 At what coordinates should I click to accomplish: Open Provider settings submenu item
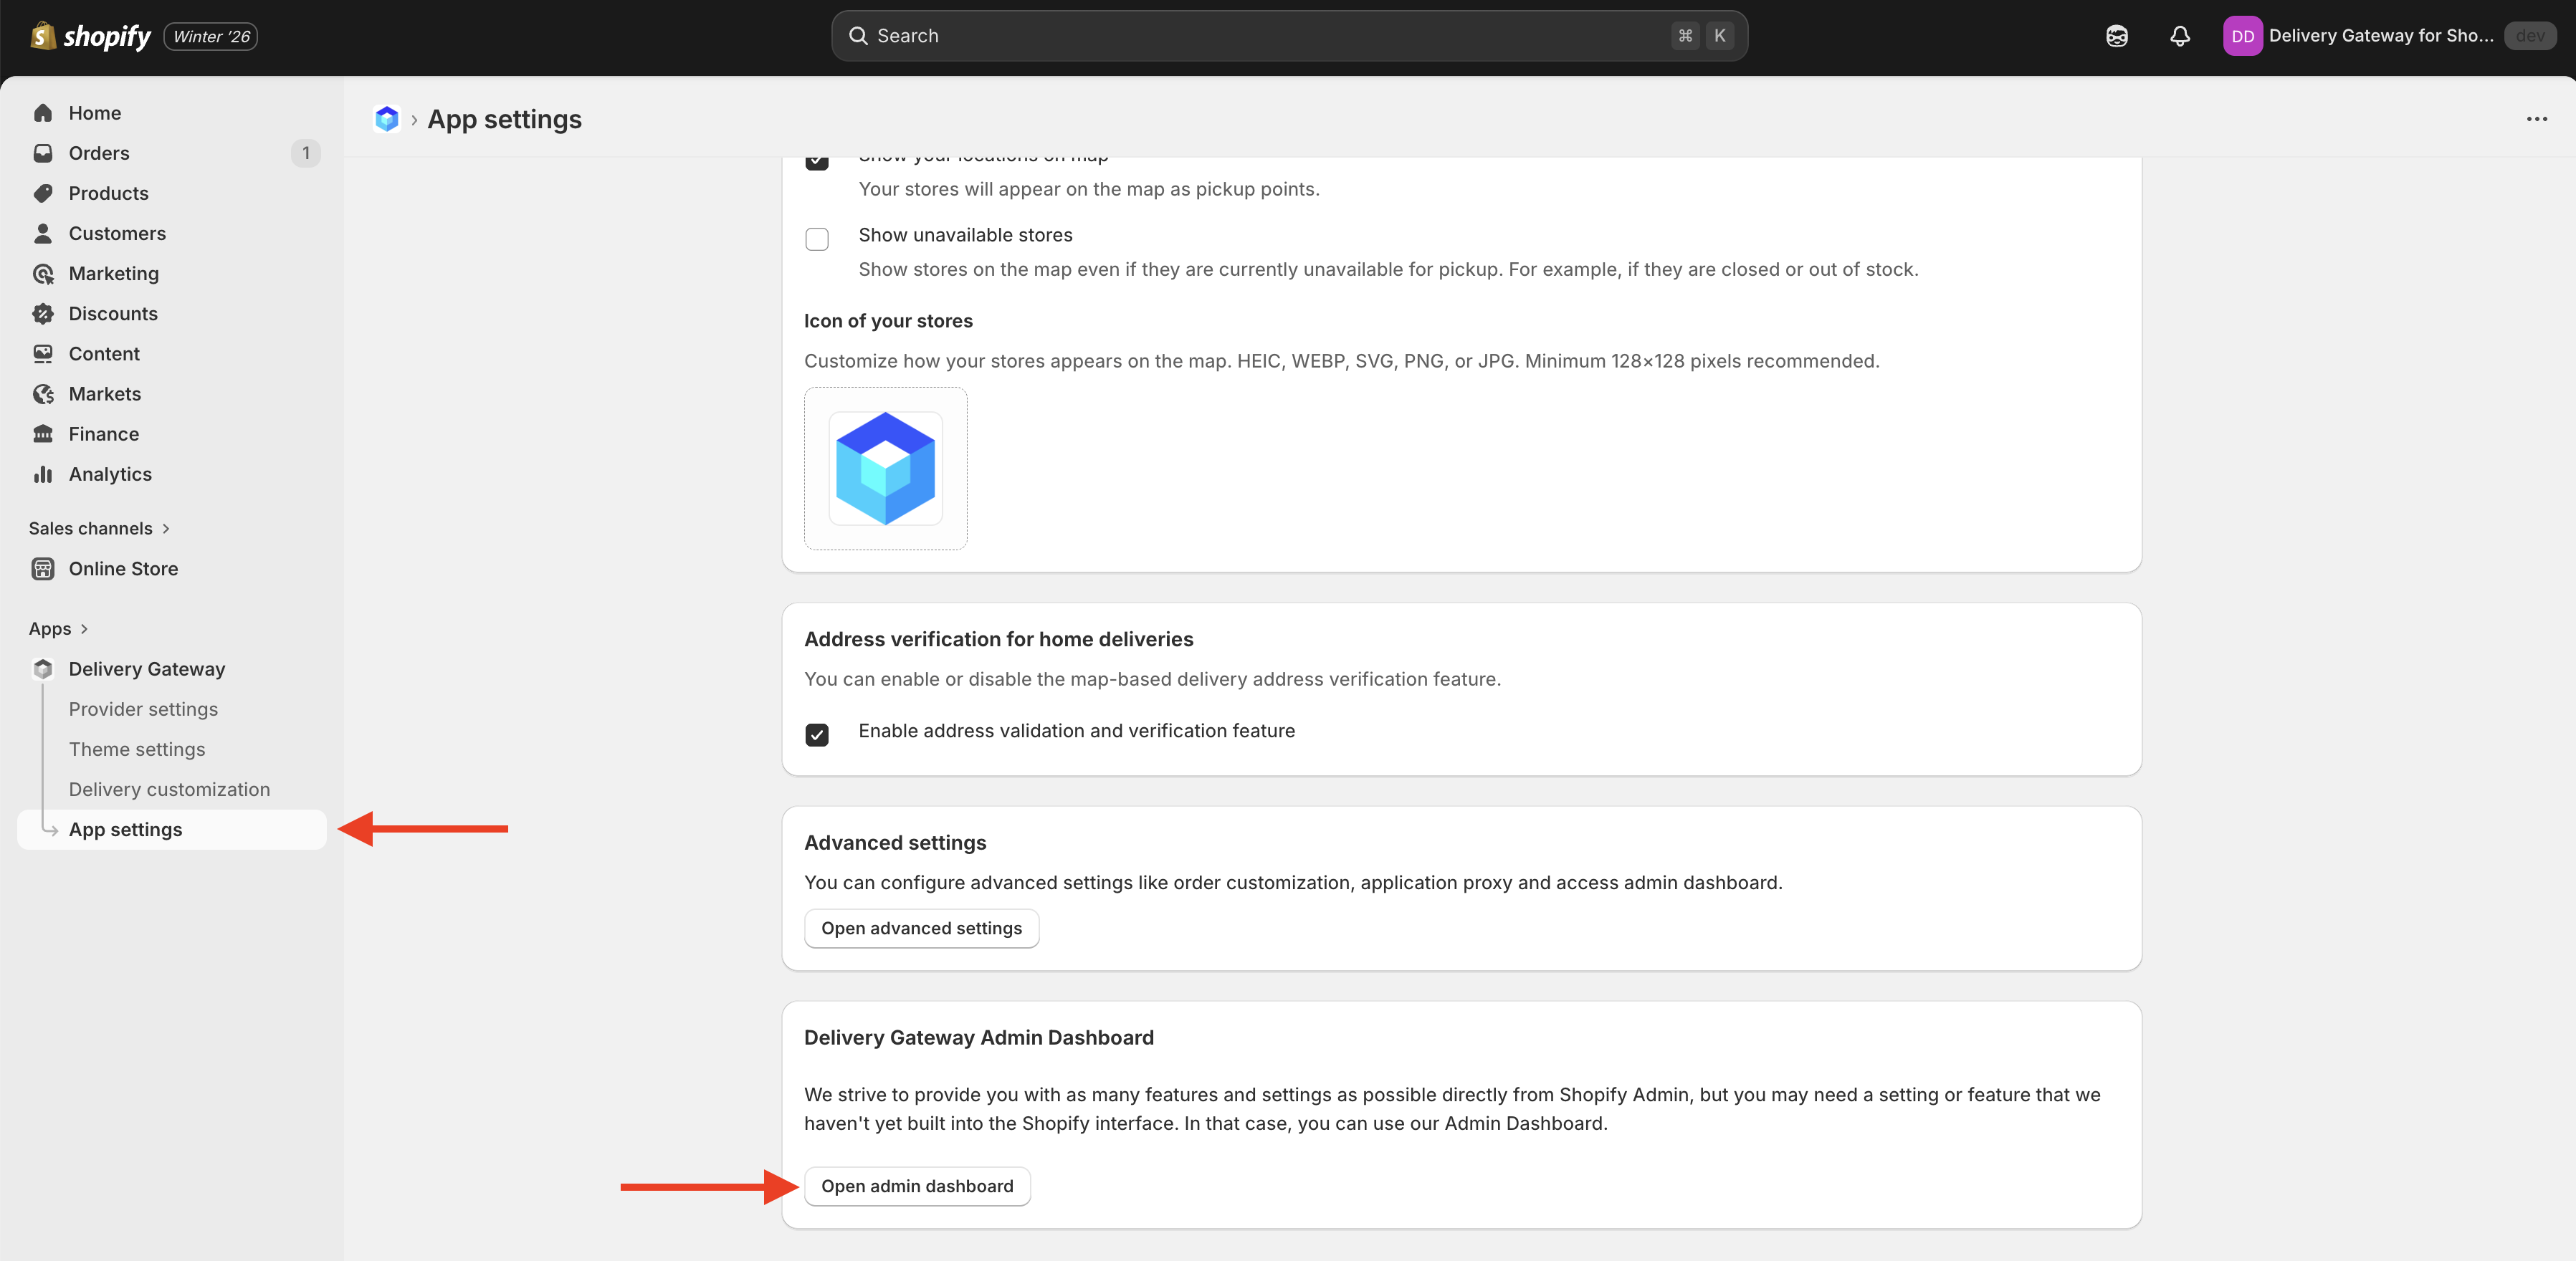[x=143, y=709]
